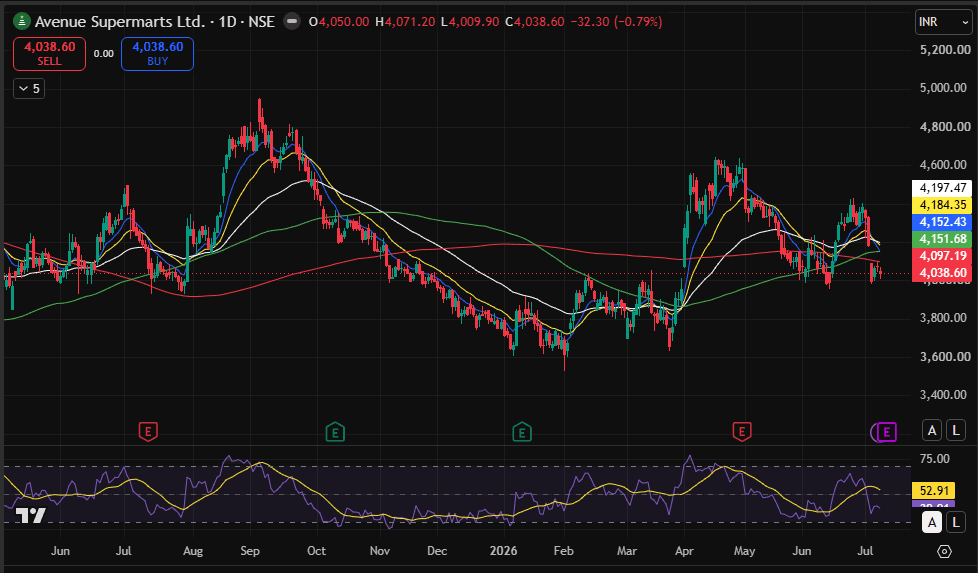This screenshot has height=573, width=978.
Task: Click the blue BUY 4,038.60 button
Action: click(x=157, y=54)
